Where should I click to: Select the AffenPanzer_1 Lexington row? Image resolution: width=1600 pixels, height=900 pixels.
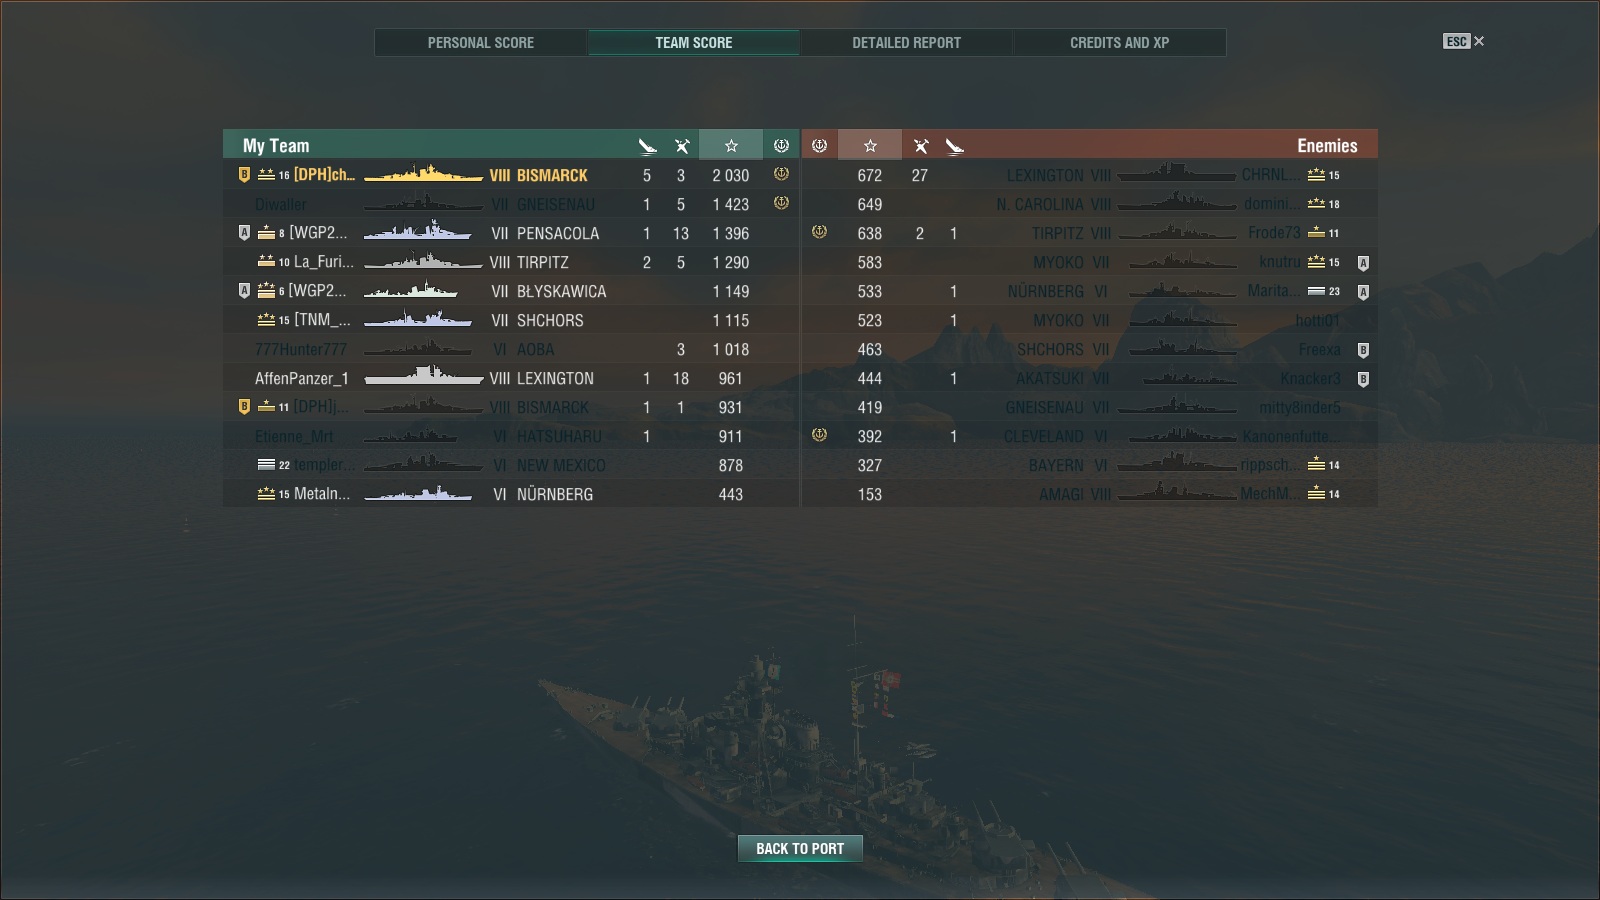(511, 378)
